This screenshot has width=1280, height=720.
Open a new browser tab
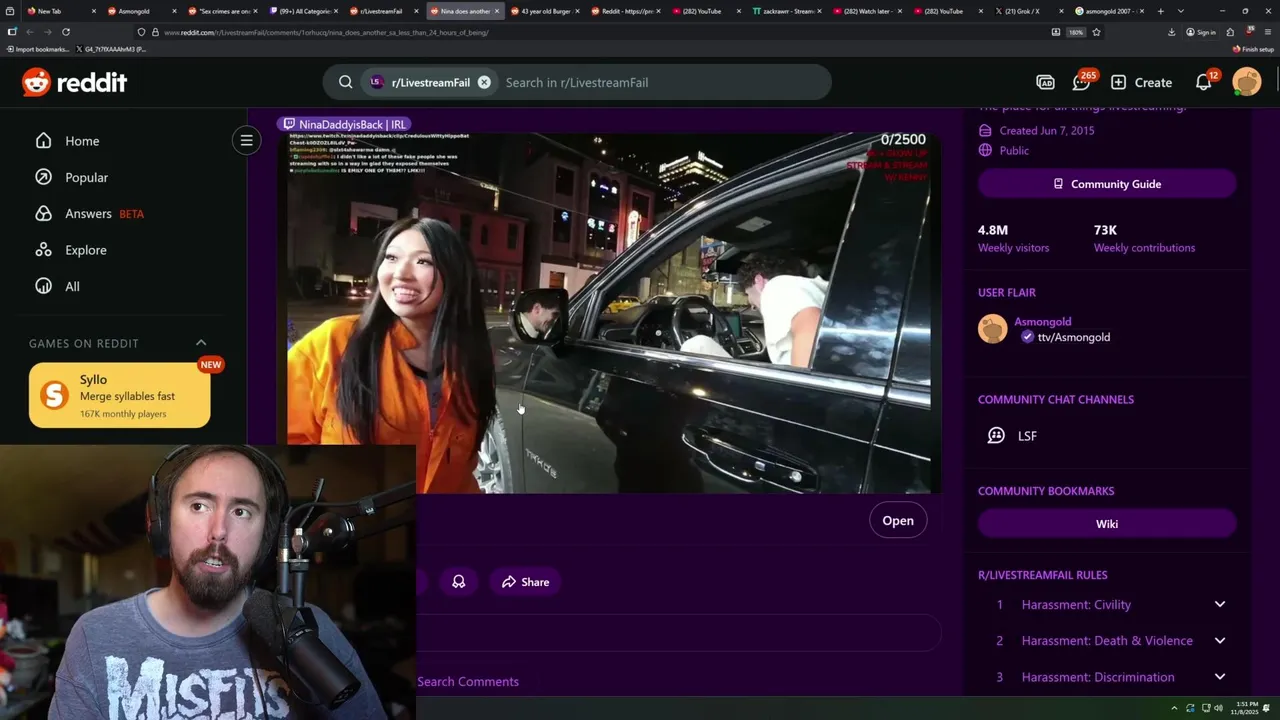pos(1160,11)
